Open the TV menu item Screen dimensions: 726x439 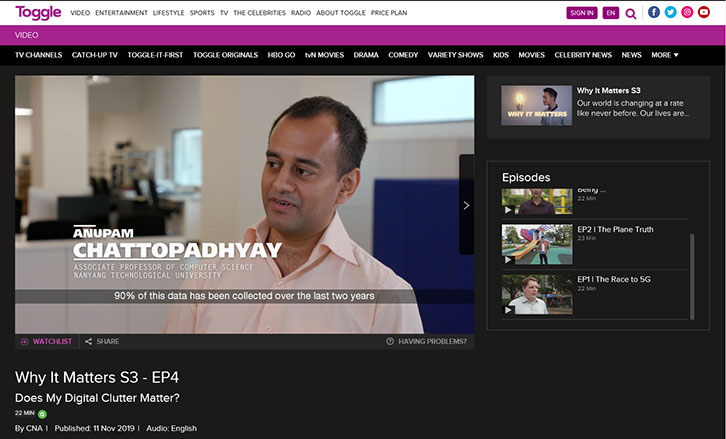pos(224,13)
